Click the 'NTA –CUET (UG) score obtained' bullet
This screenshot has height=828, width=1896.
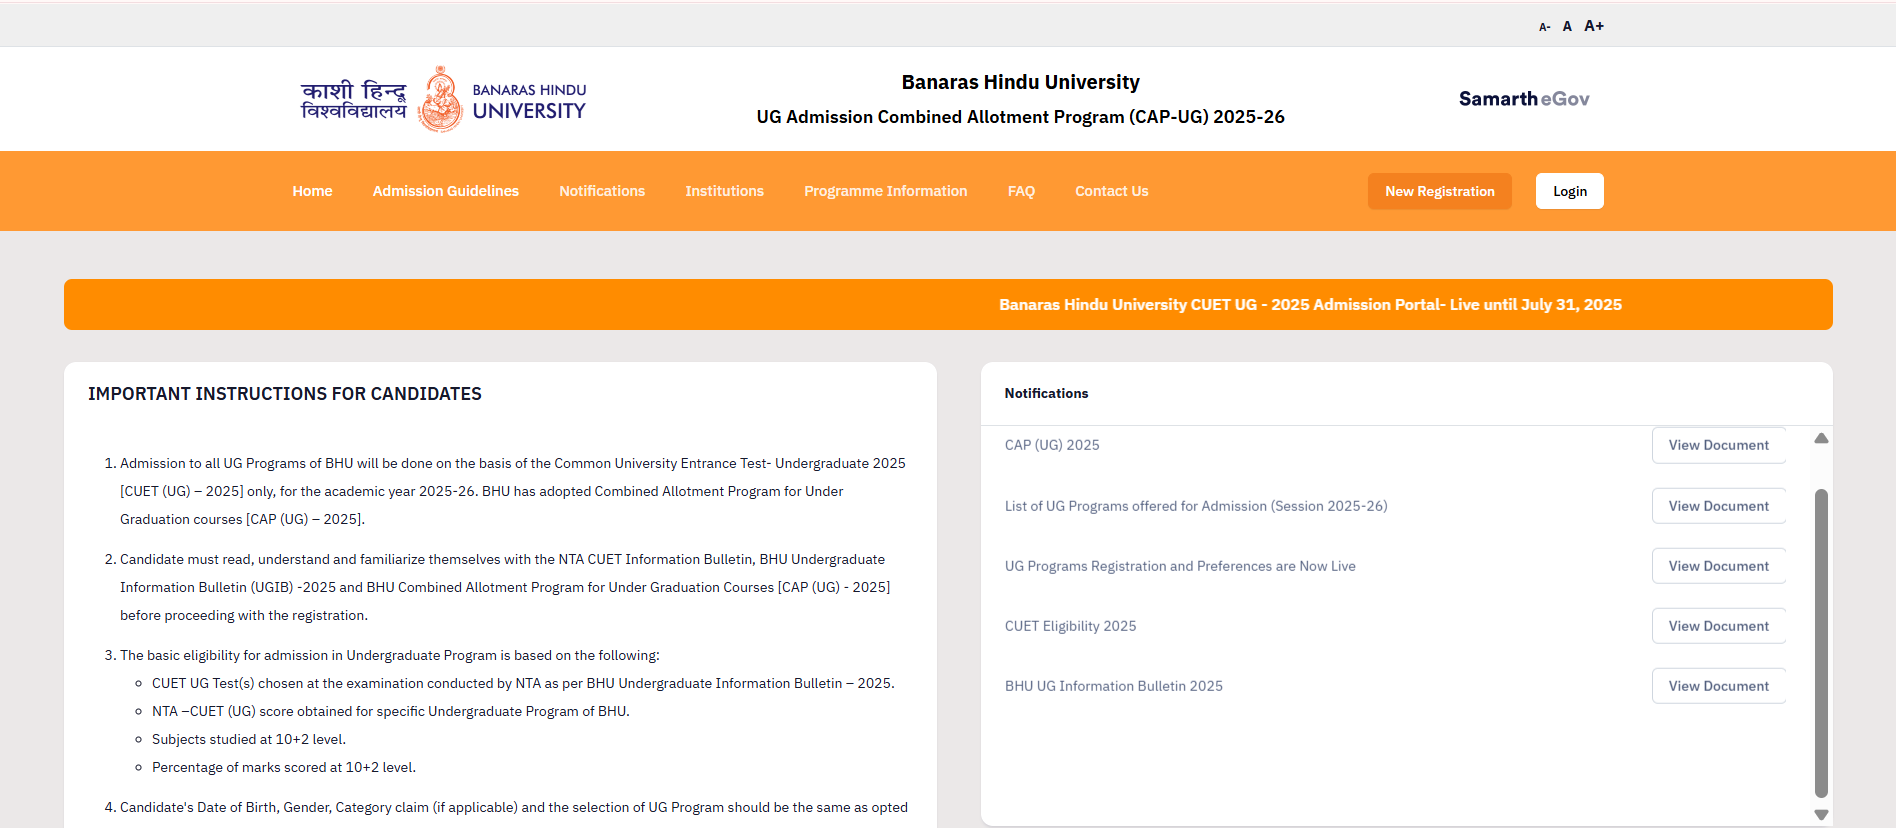point(391,711)
